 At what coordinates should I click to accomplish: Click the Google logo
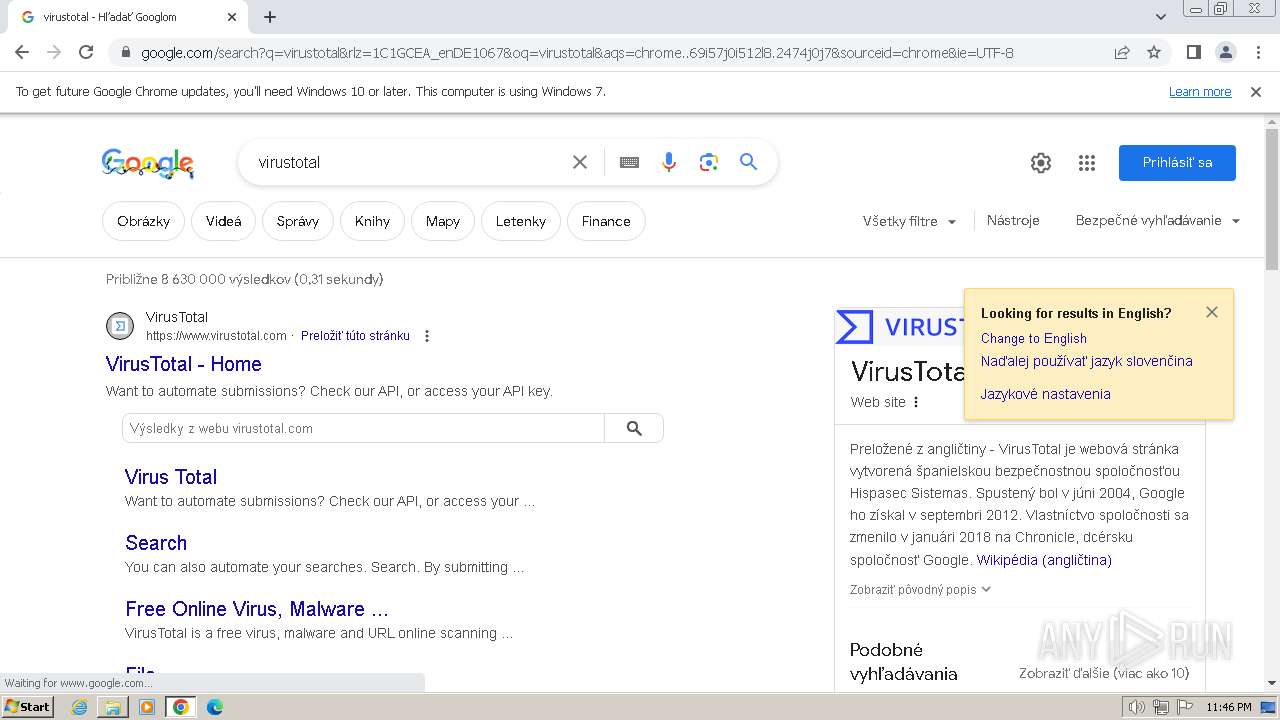[148, 163]
